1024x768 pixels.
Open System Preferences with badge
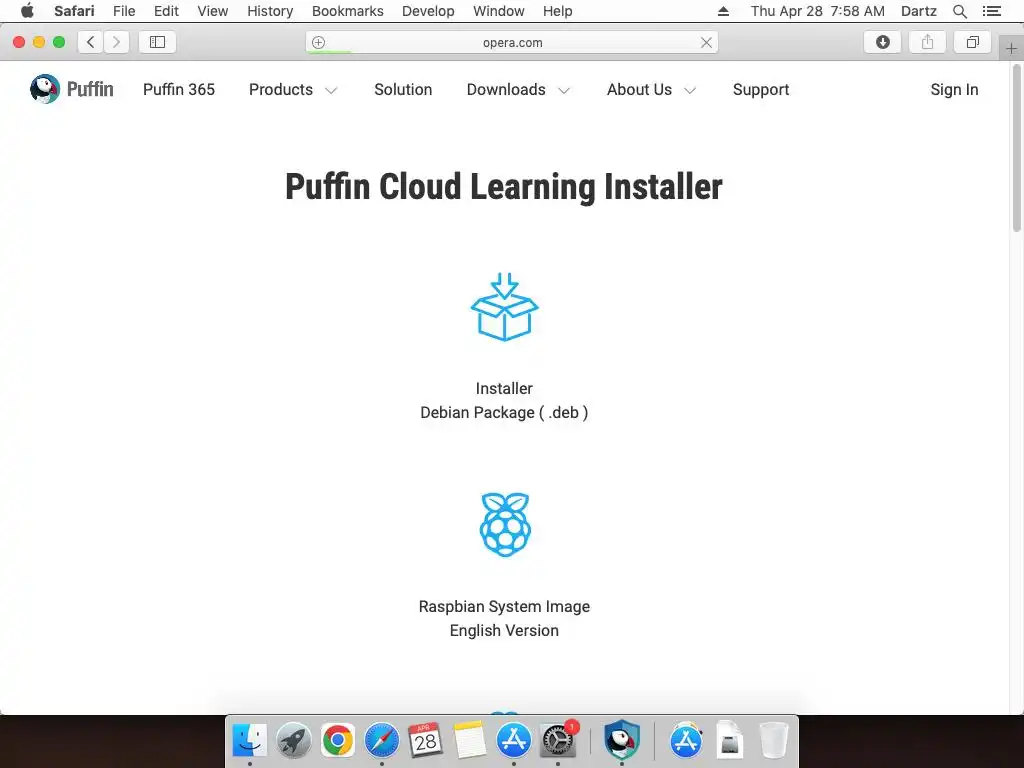[558, 741]
